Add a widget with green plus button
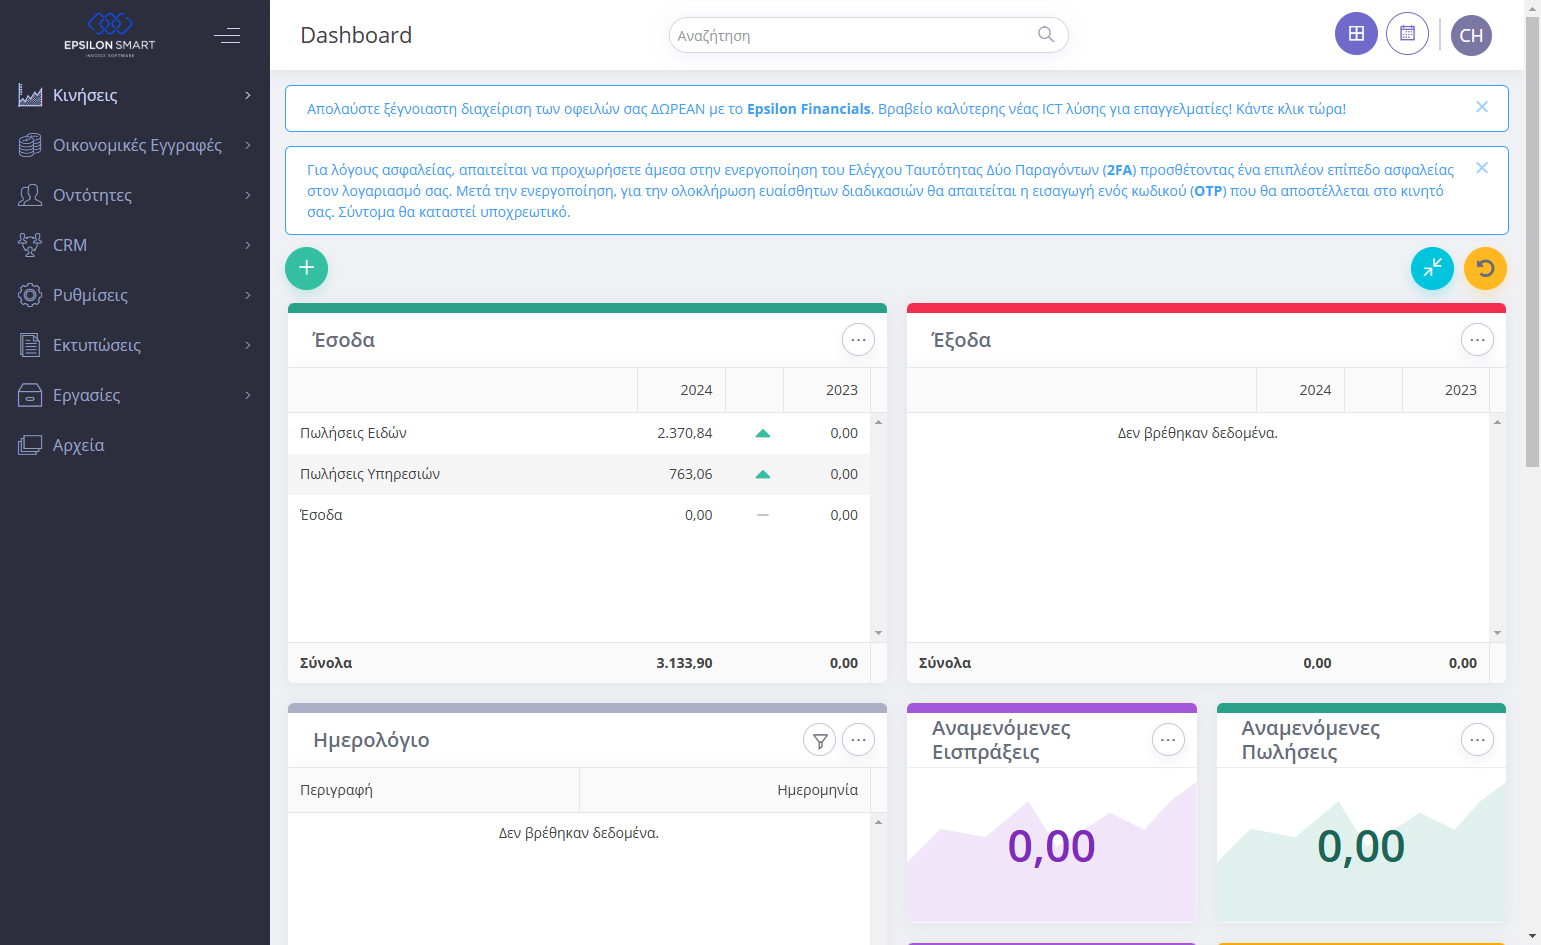The height and width of the screenshot is (945, 1541). 306,268
